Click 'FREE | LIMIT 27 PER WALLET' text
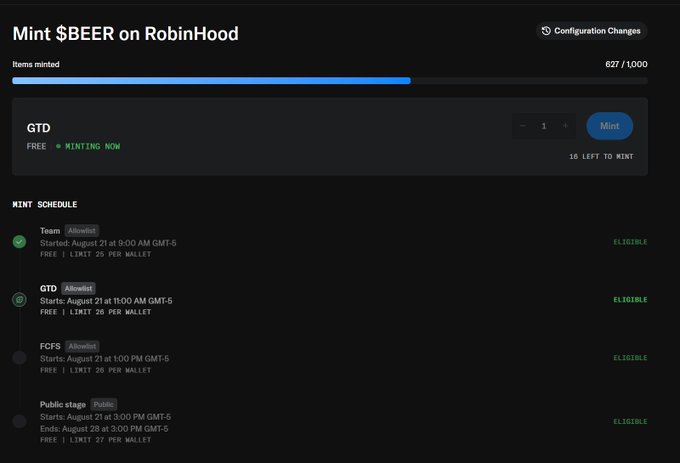Screen dimensions: 680x463 coord(95,440)
